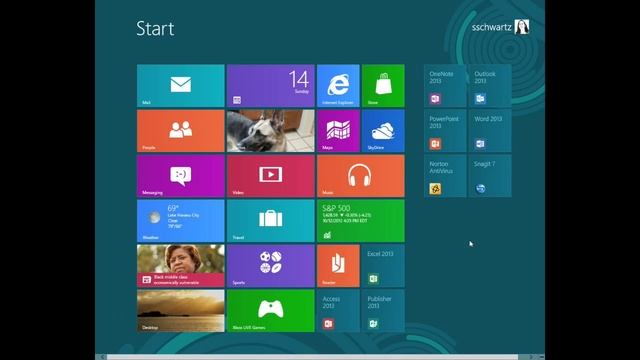
Task: Open the Calendar tile showing 14 Sunday
Action: tap(271, 86)
